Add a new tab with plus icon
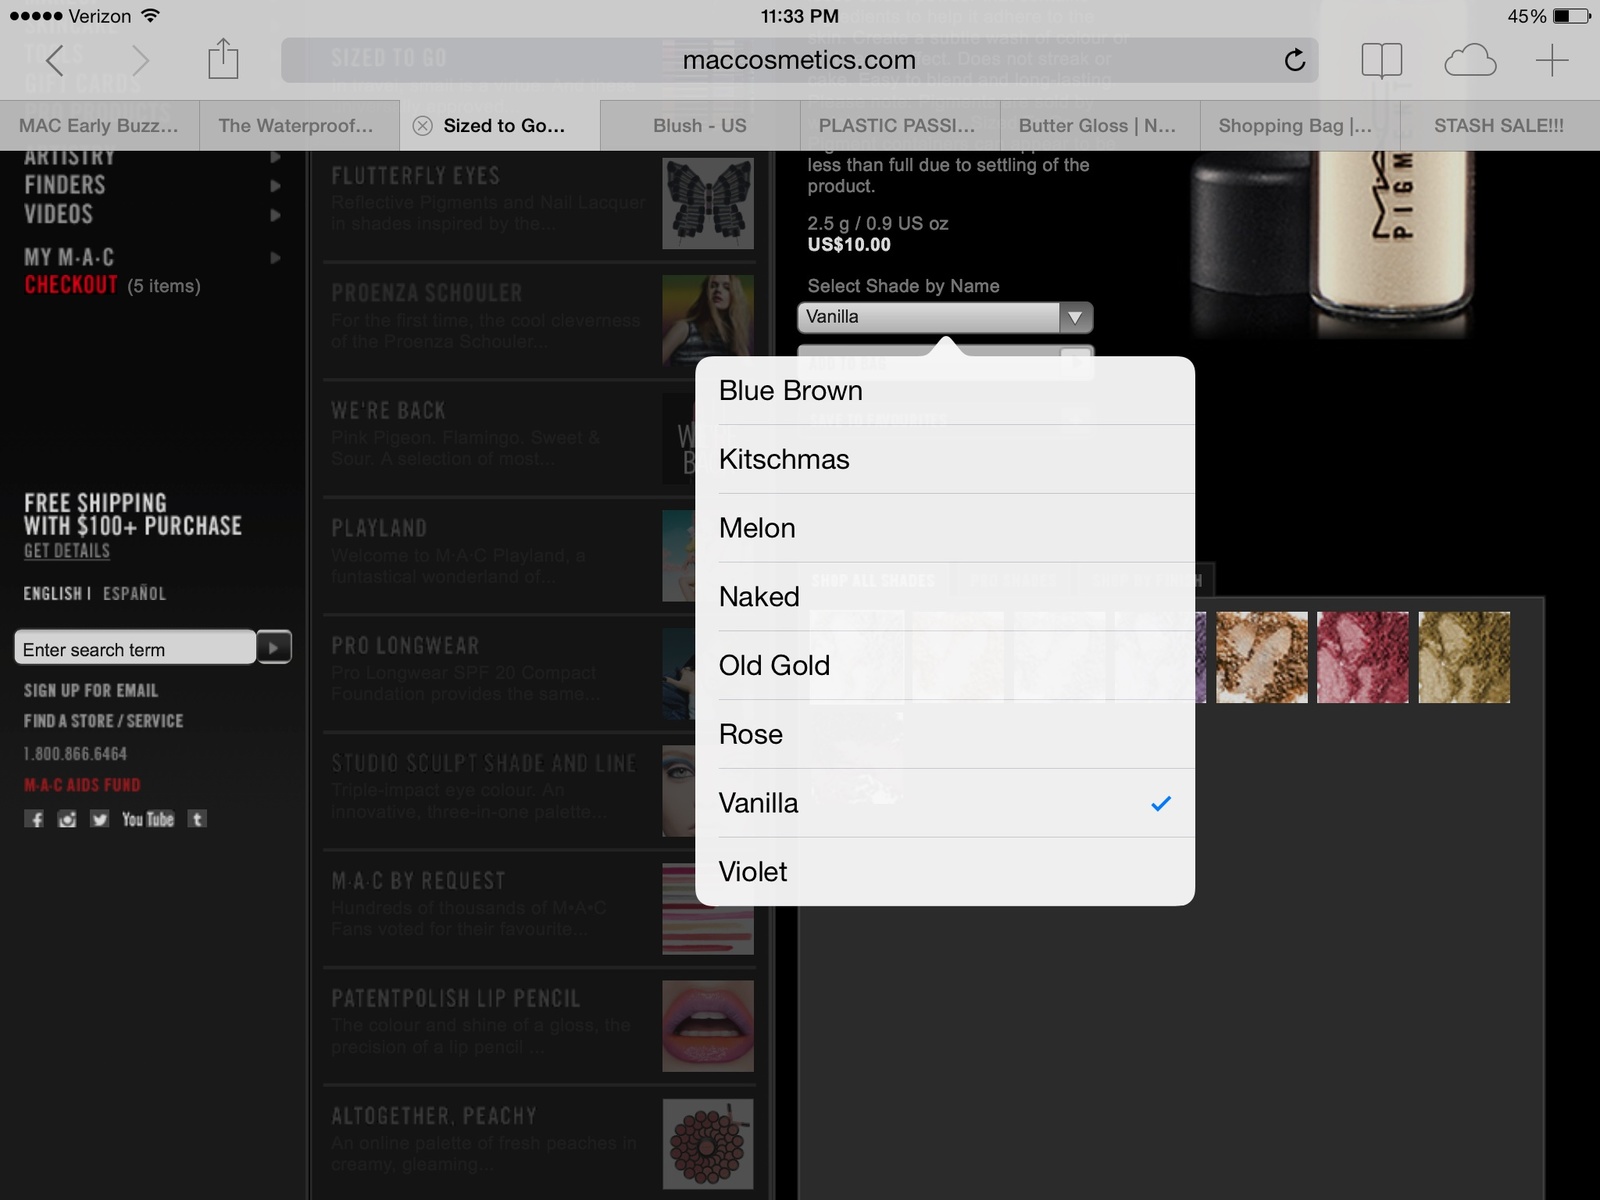This screenshot has width=1600, height=1200. tap(1552, 61)
